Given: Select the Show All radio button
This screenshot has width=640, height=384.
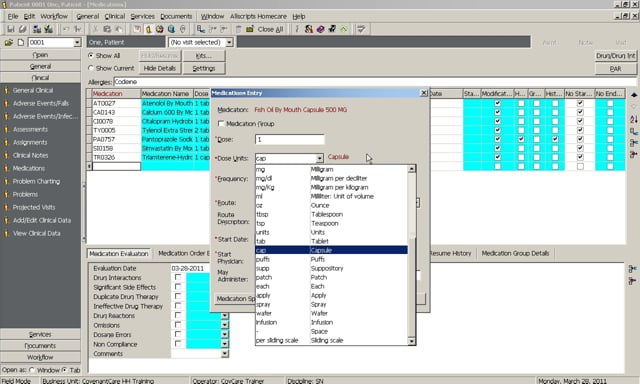Looking at the screenshot, I should pyautogui.click(x=91, y=55).
